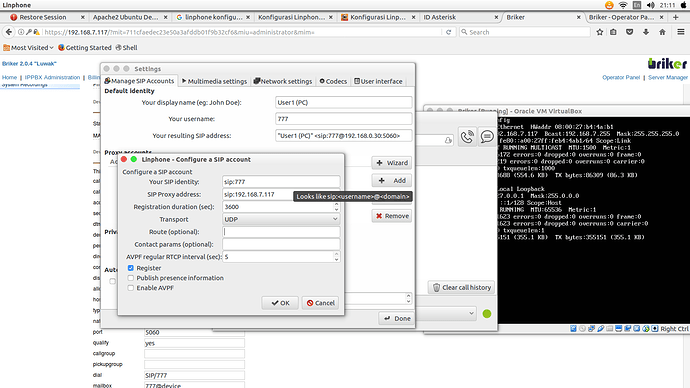690x388 pixels.
Task: Open the Operator Panel link
Action: click(621, 77)
